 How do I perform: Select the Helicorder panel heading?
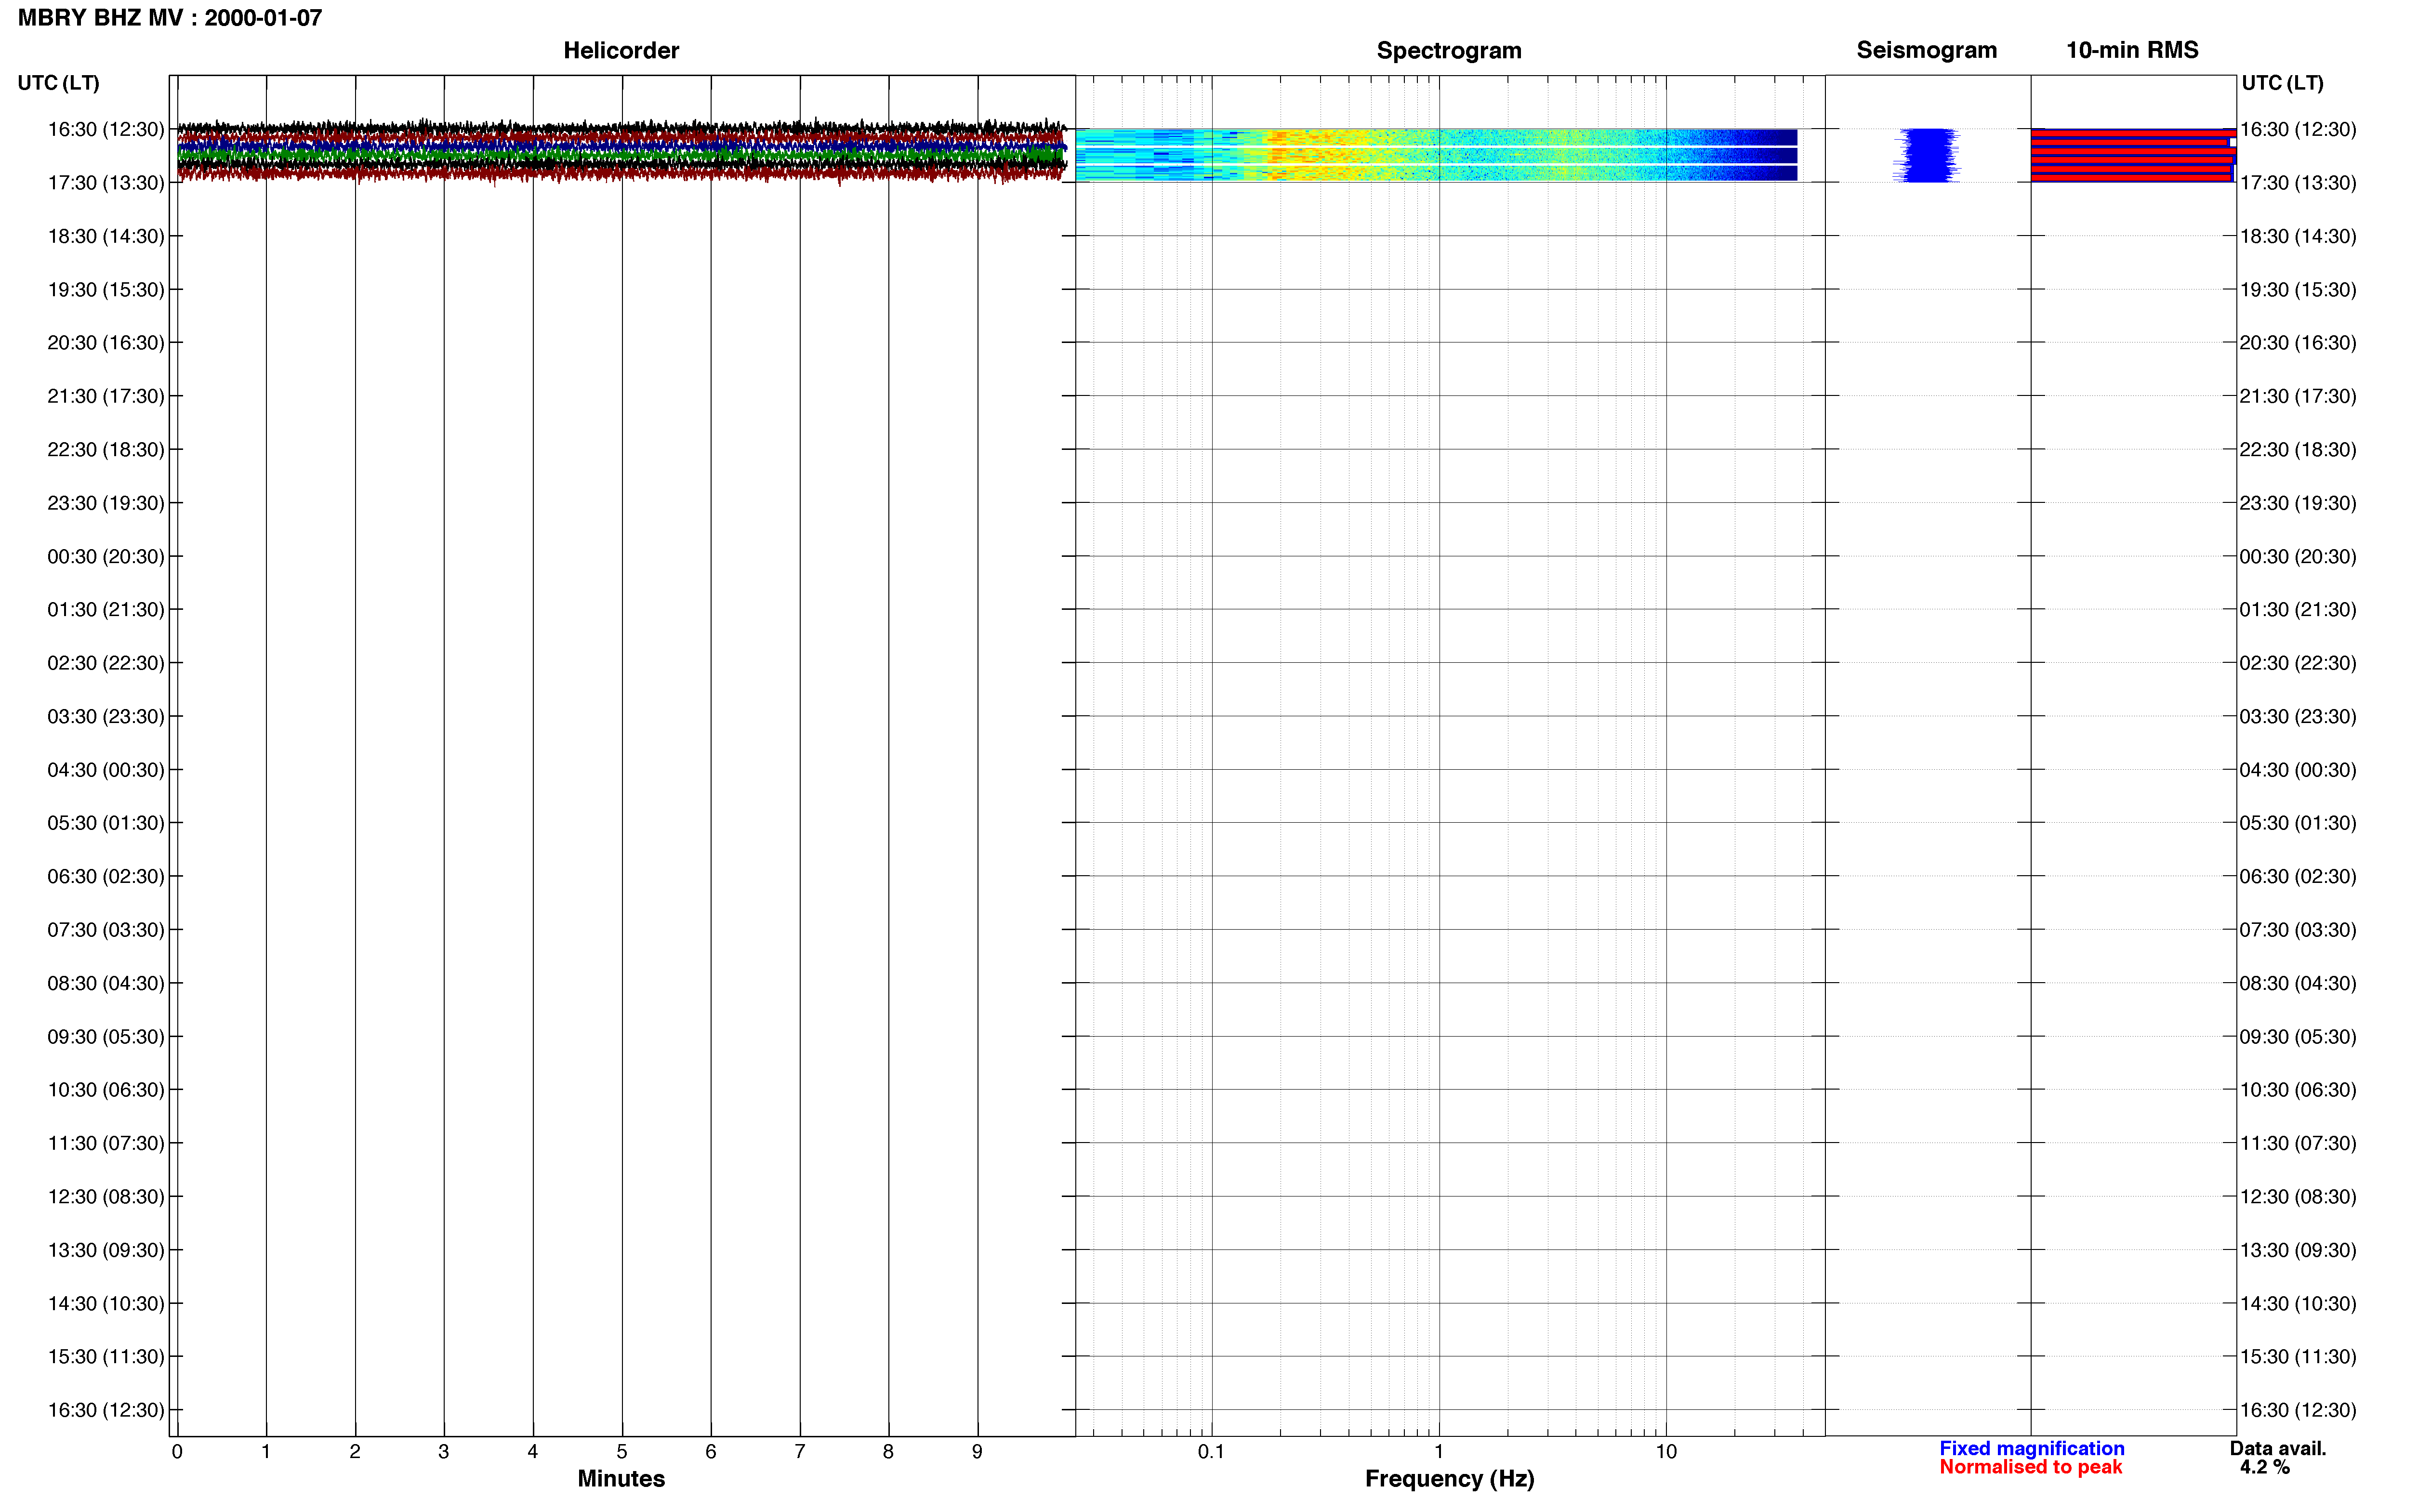pyautogui.click(x=621, y=50)
